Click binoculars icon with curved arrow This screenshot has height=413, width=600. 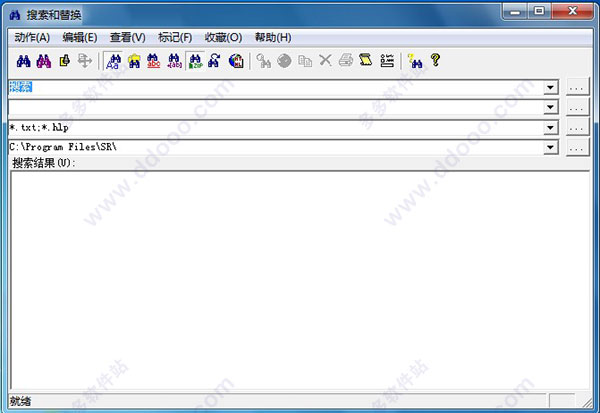click(215, 61)
